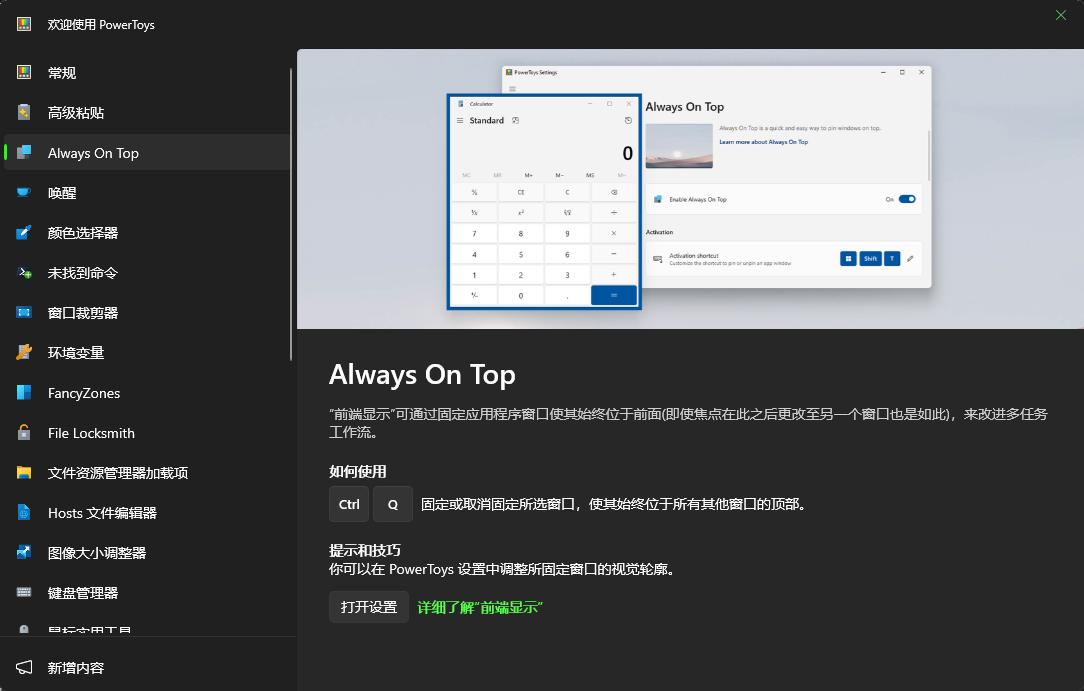1084x691 pixels.
Task: Click the 唤醒 coffee cup icon
Action: pyautogui.click(x=24, y=192)
